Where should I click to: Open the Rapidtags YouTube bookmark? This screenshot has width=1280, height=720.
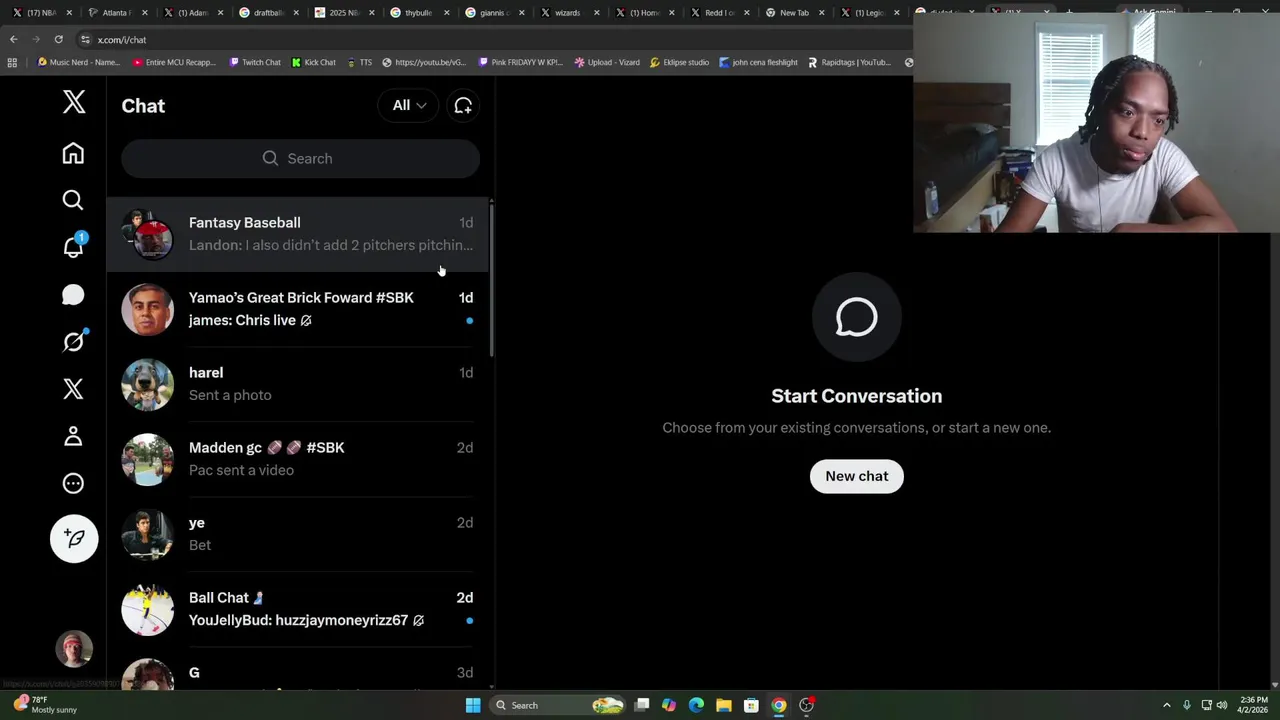click(850, 62)
